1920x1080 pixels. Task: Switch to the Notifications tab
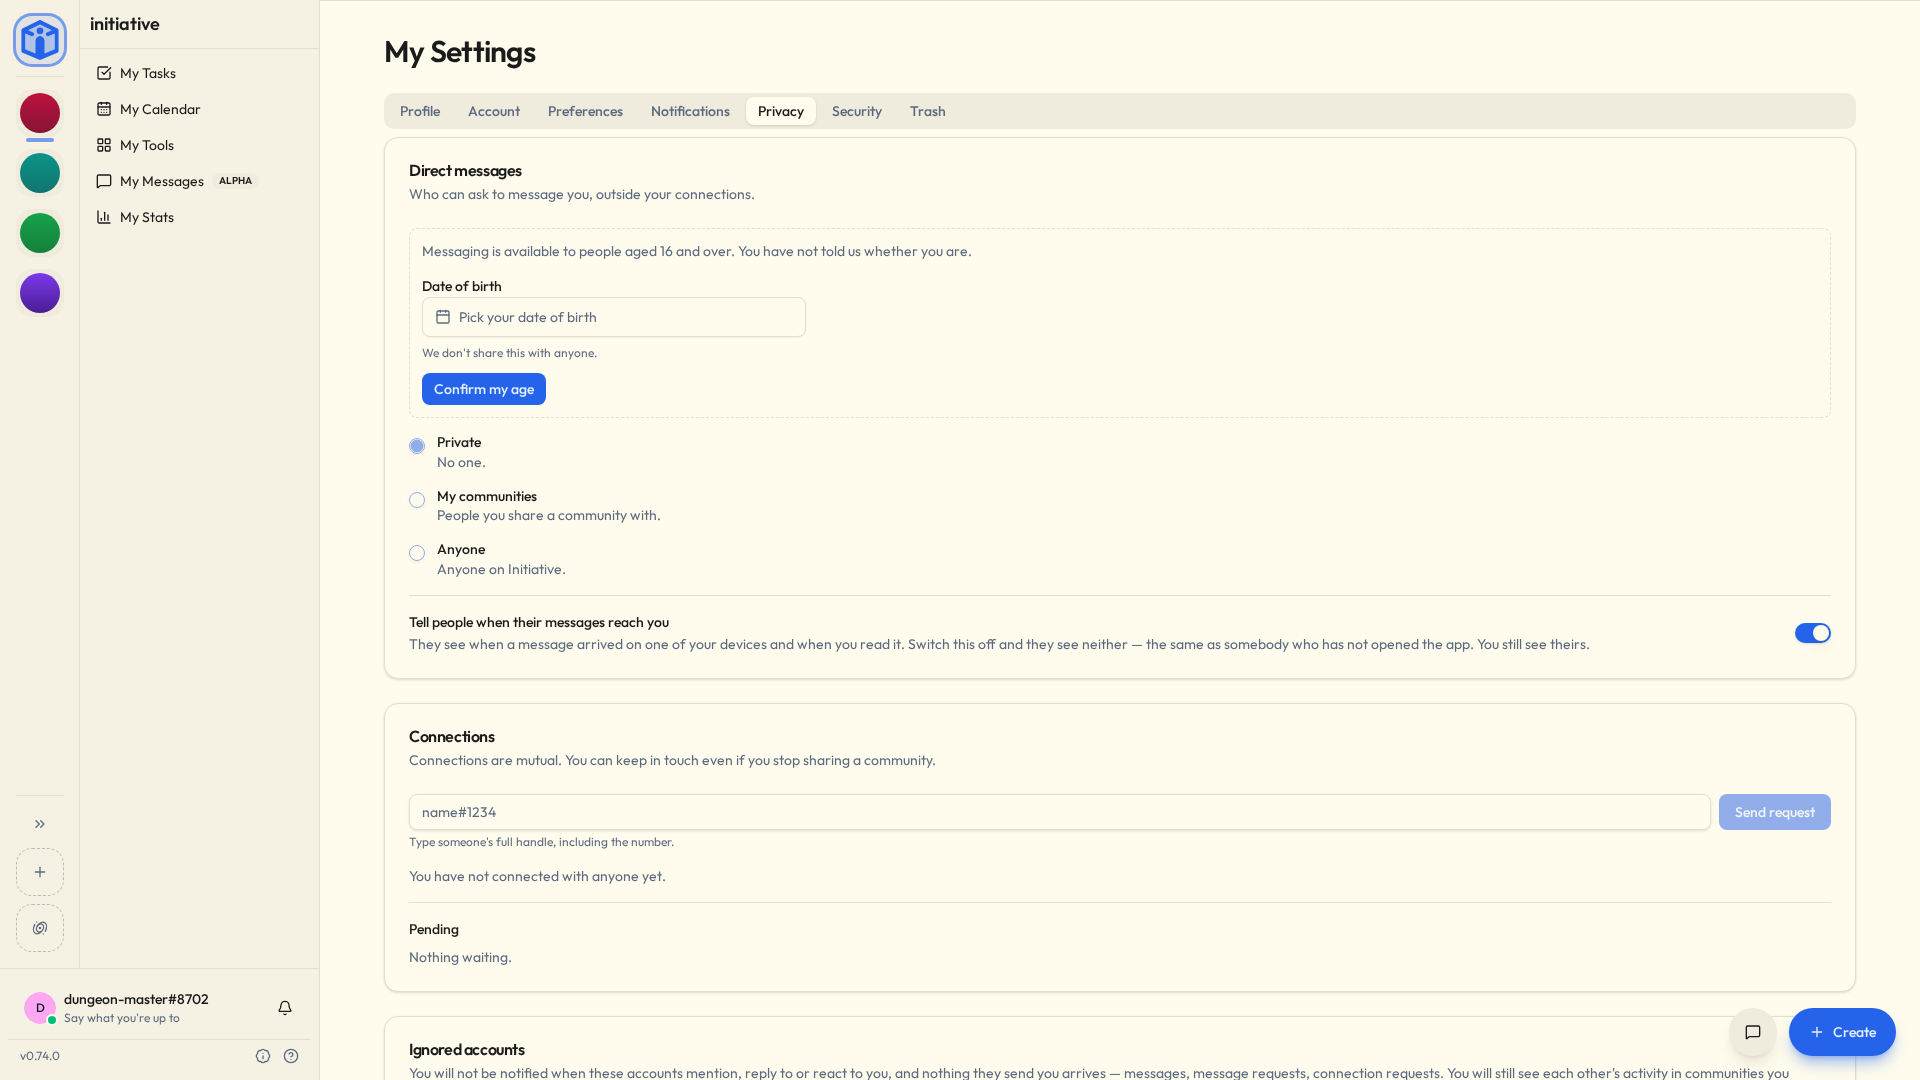[x=690, y=111]
